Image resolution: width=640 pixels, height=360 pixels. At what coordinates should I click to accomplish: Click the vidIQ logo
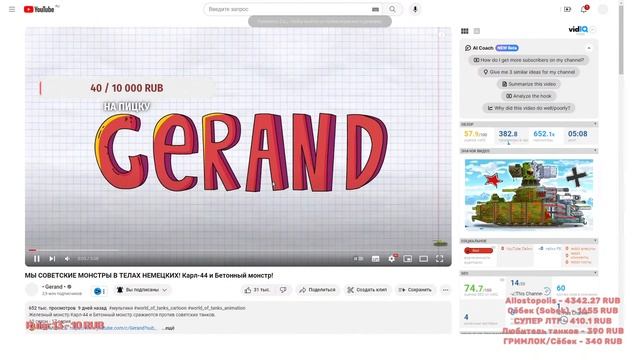[578, 29]
